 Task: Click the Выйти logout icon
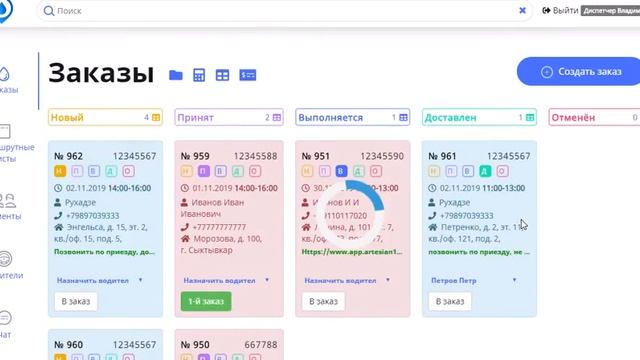tap(546, 10)
